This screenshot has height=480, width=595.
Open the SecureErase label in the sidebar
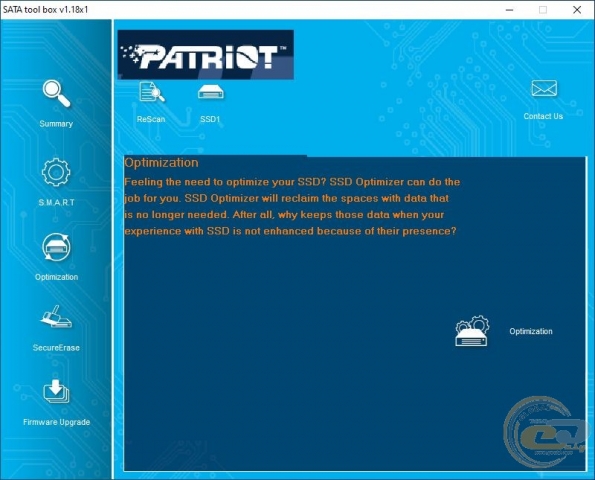click(56, 348)
